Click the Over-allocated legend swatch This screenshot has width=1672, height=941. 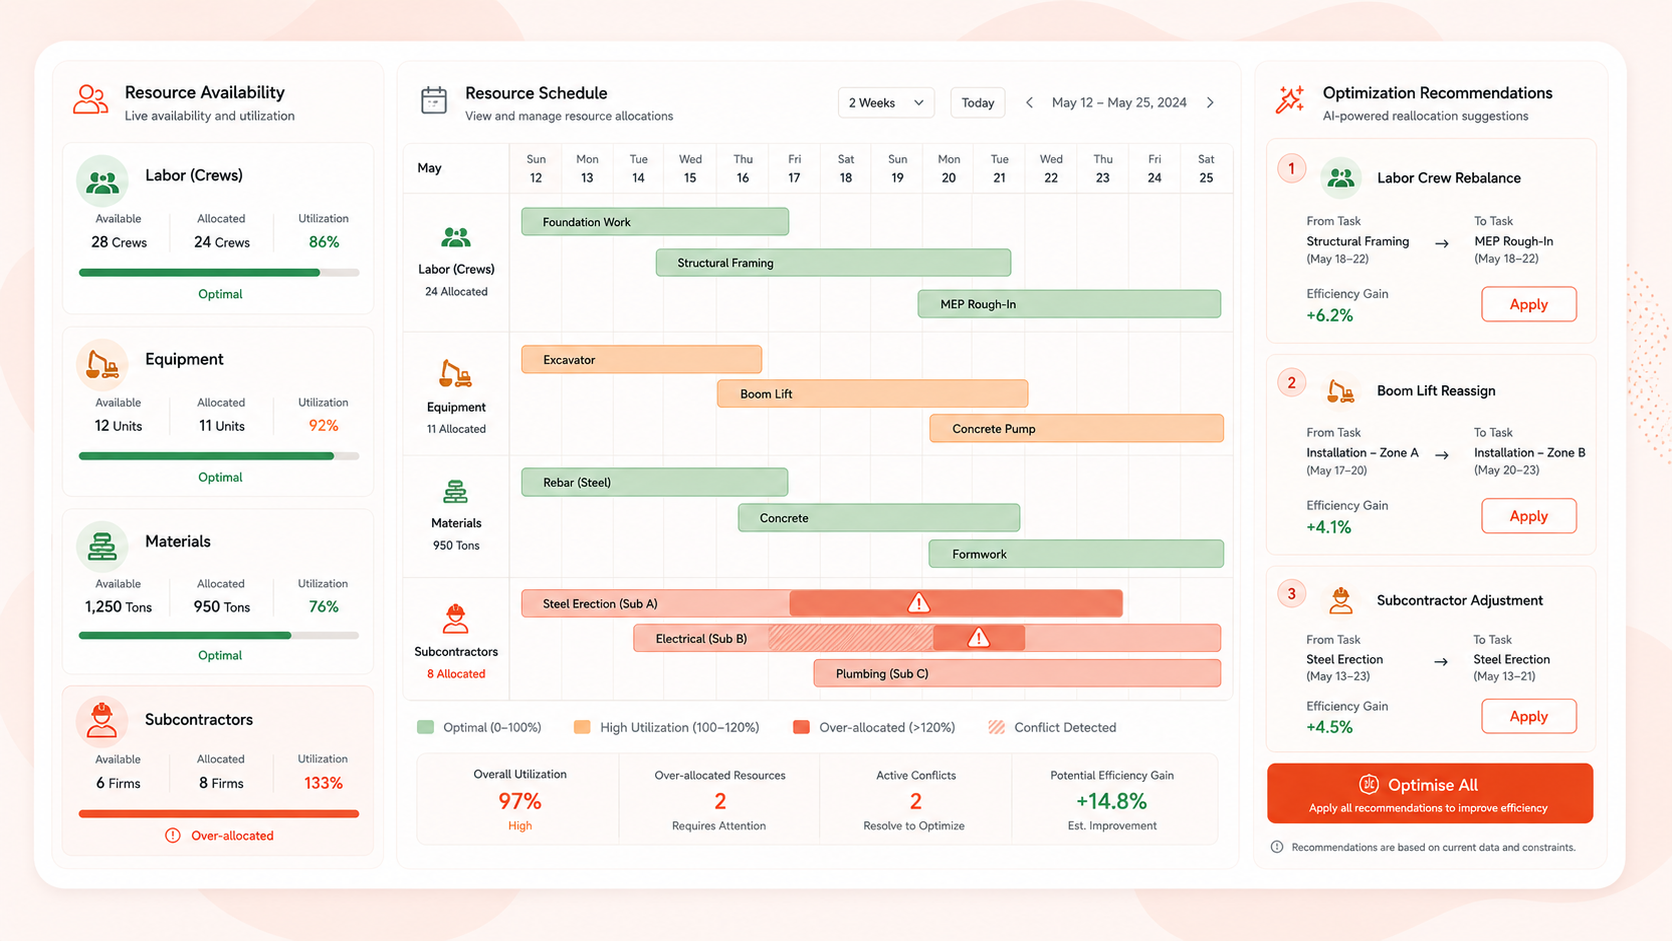coord(801,727)
